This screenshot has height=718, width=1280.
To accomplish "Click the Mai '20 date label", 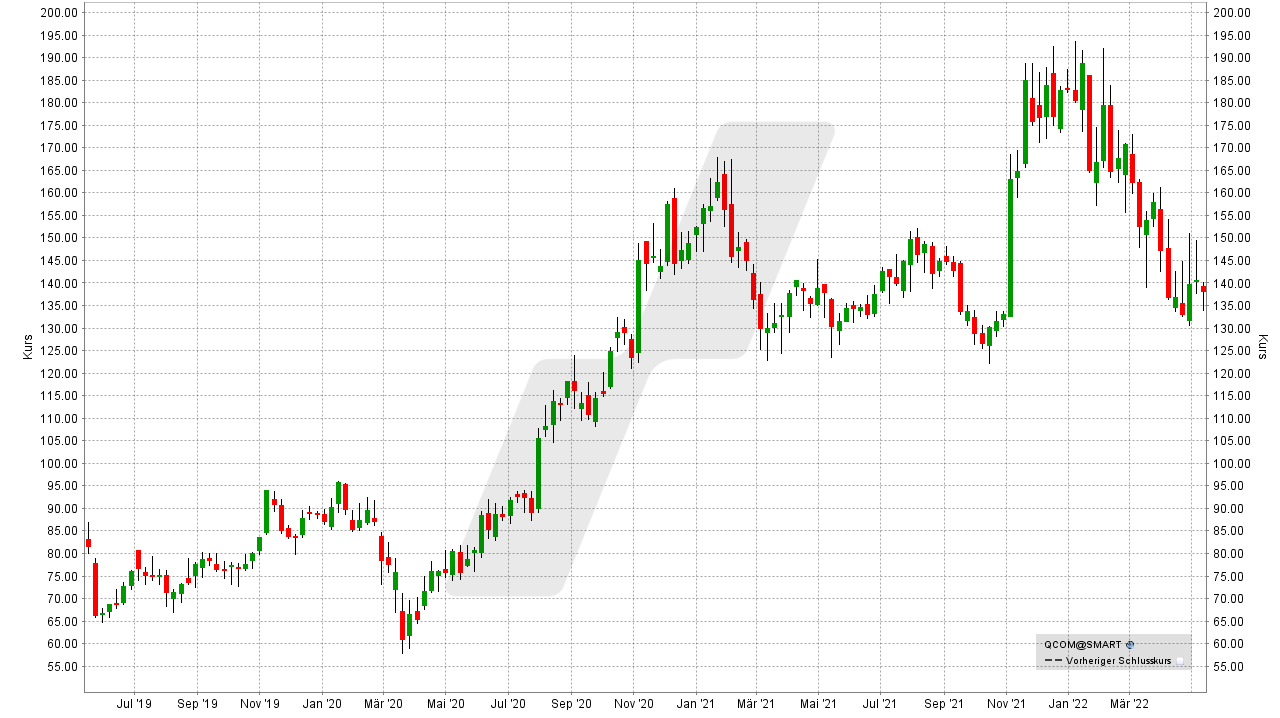I will [x=445, y=704].
